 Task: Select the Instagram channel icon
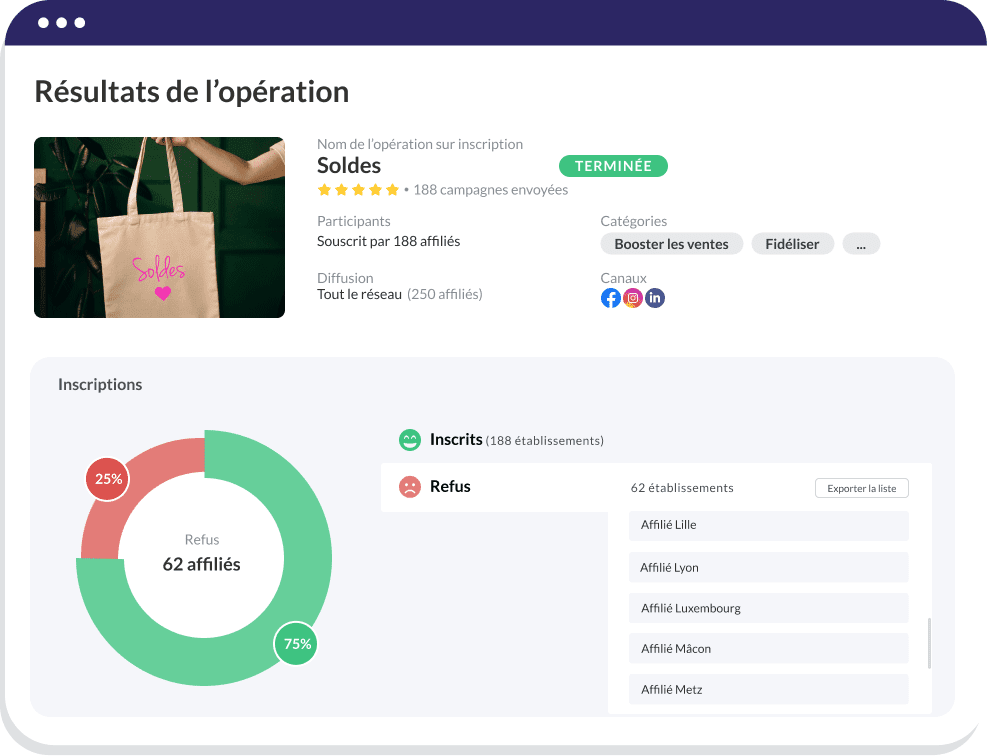point(633,297)
